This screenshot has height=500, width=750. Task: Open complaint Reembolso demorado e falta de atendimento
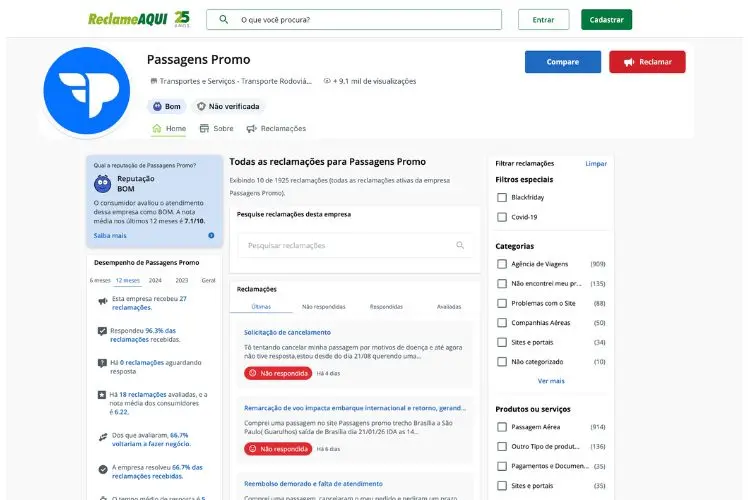(313, 484)
